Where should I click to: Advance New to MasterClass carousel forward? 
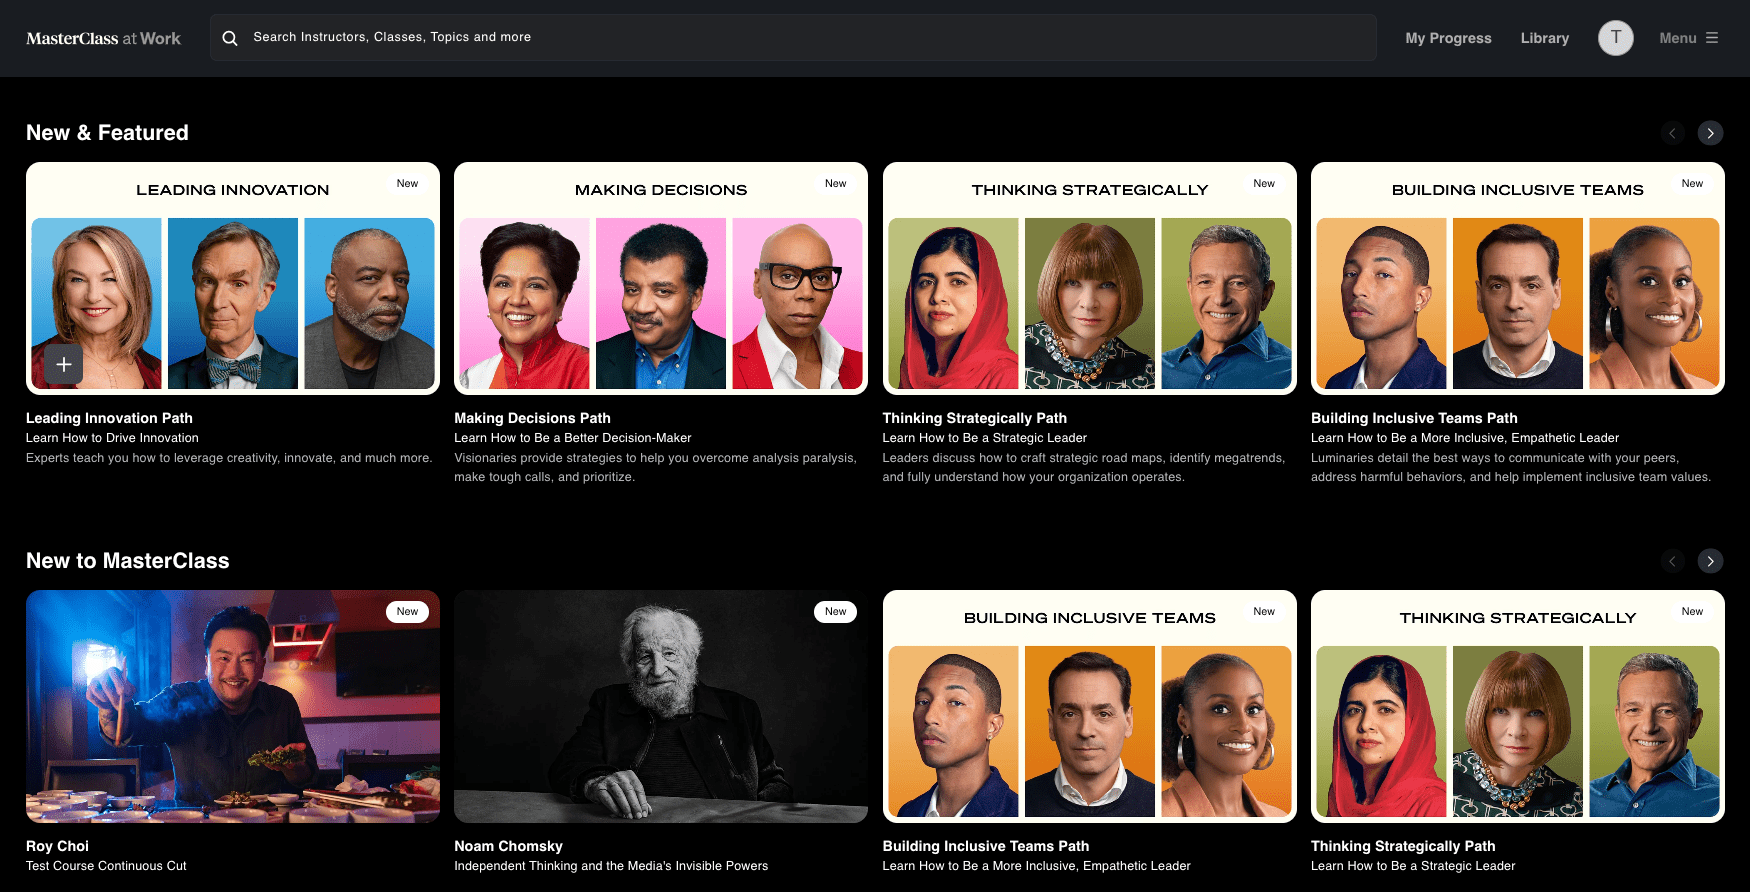[x=1710, y=561]
